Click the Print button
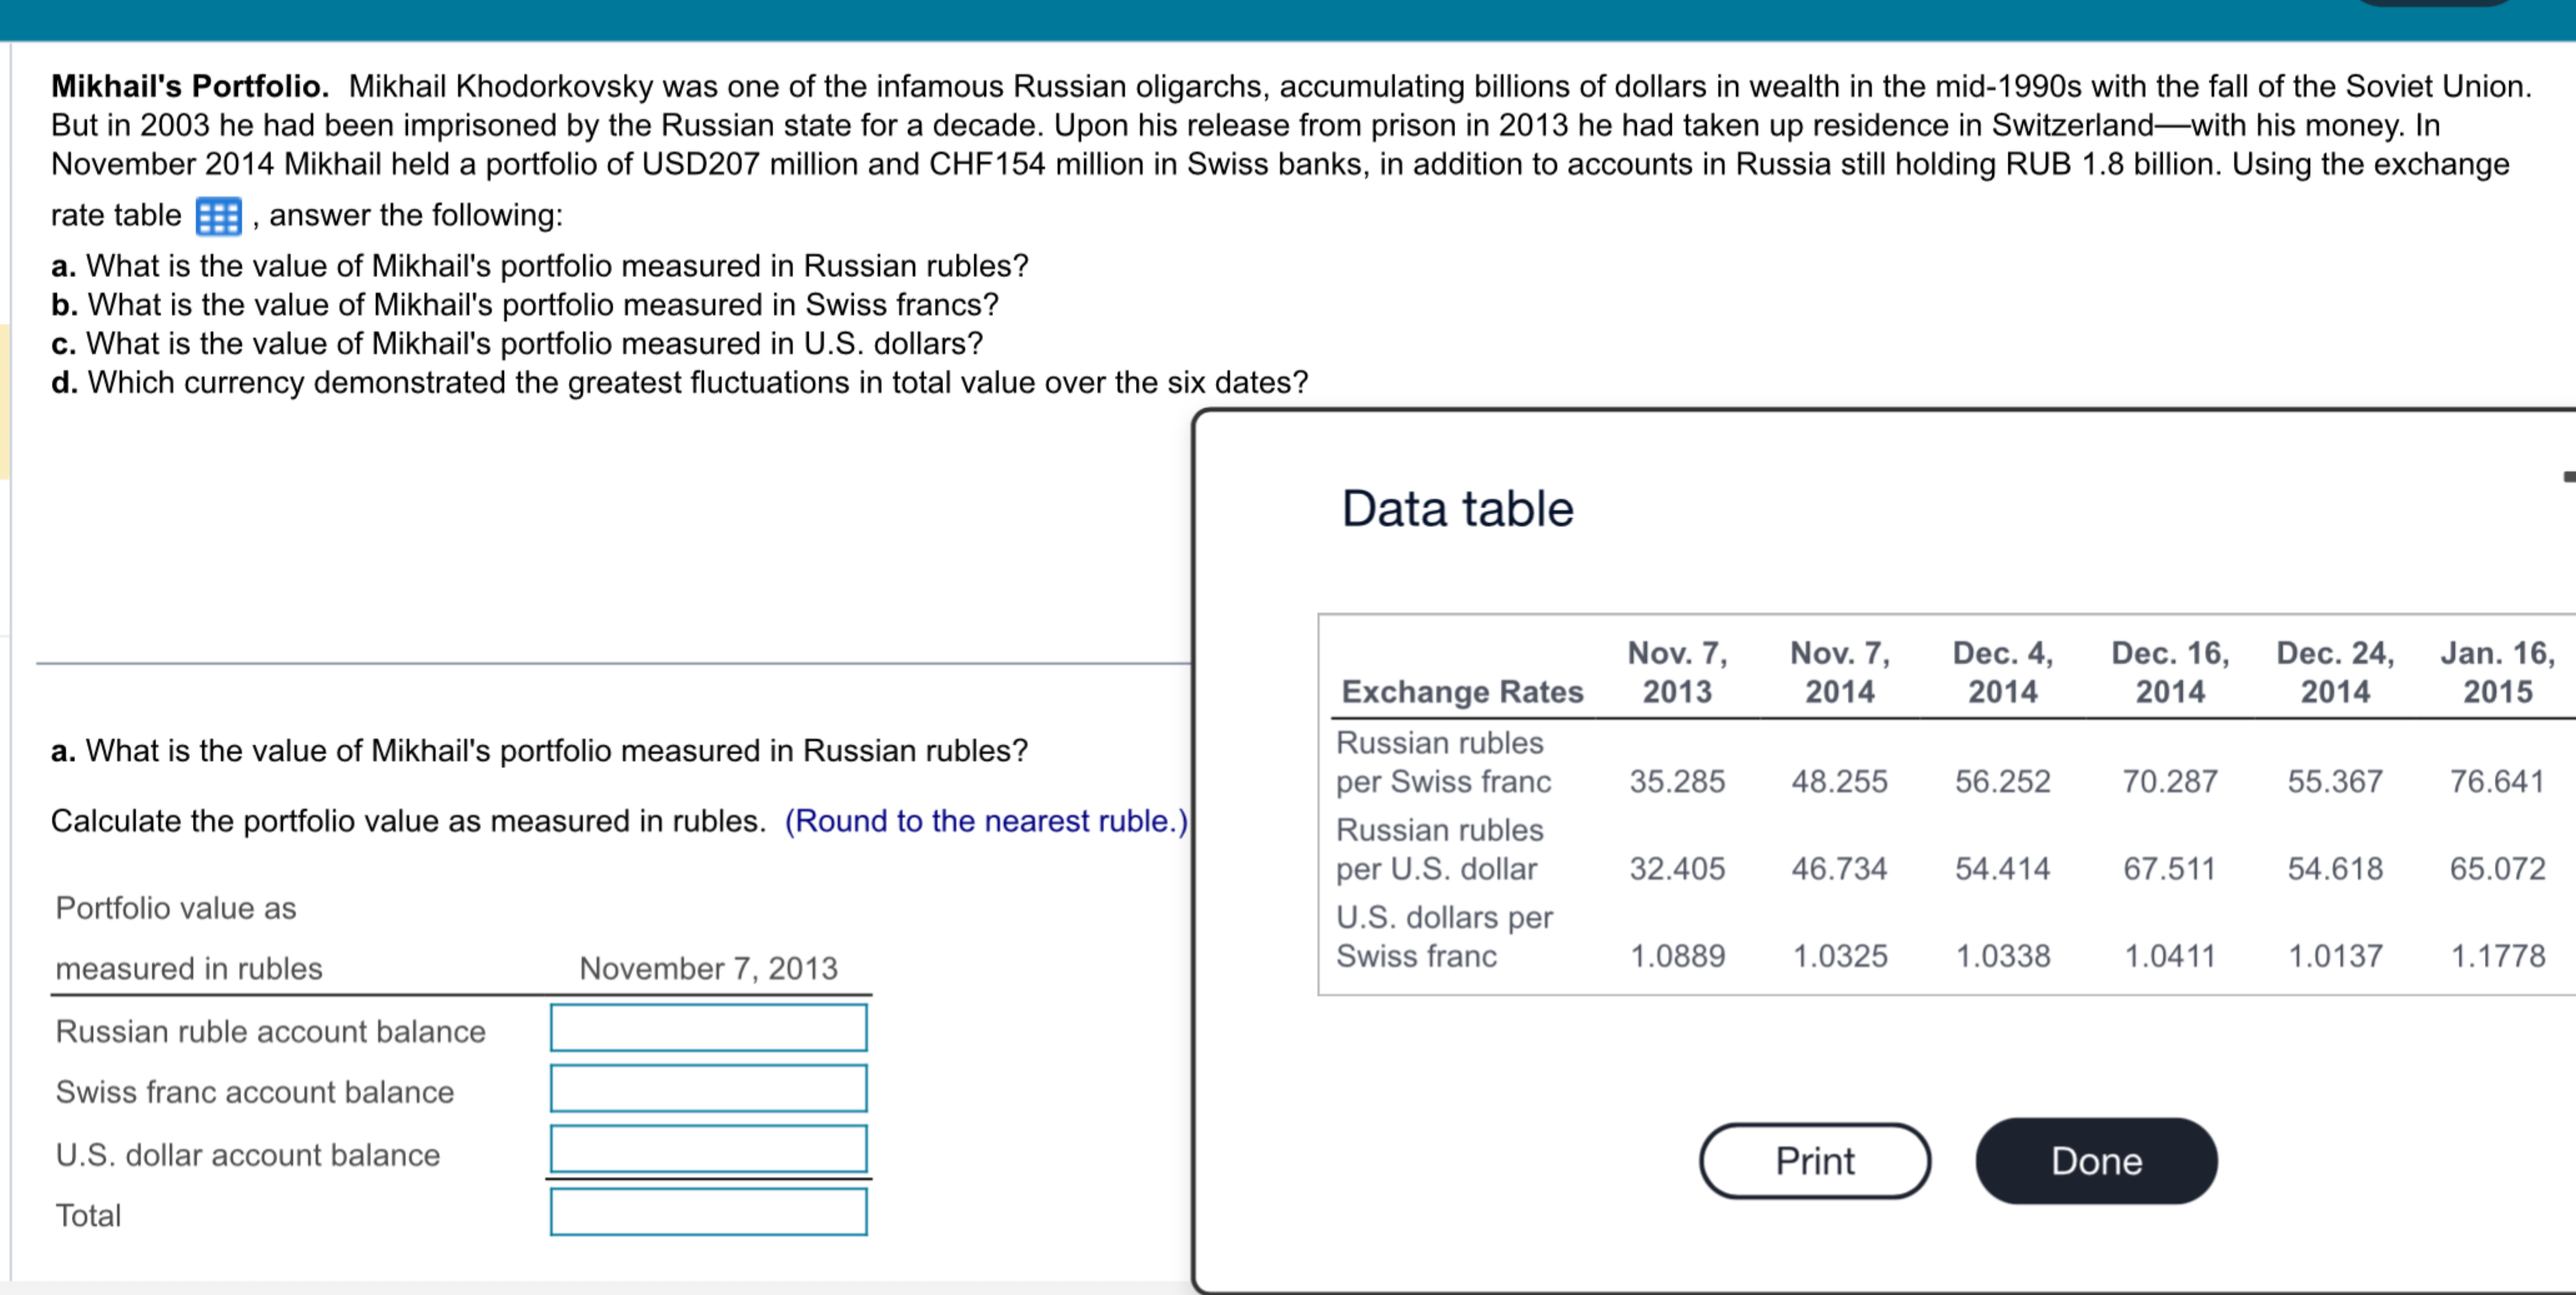2576x1295 pixels. click(x=1814, y=1161)
